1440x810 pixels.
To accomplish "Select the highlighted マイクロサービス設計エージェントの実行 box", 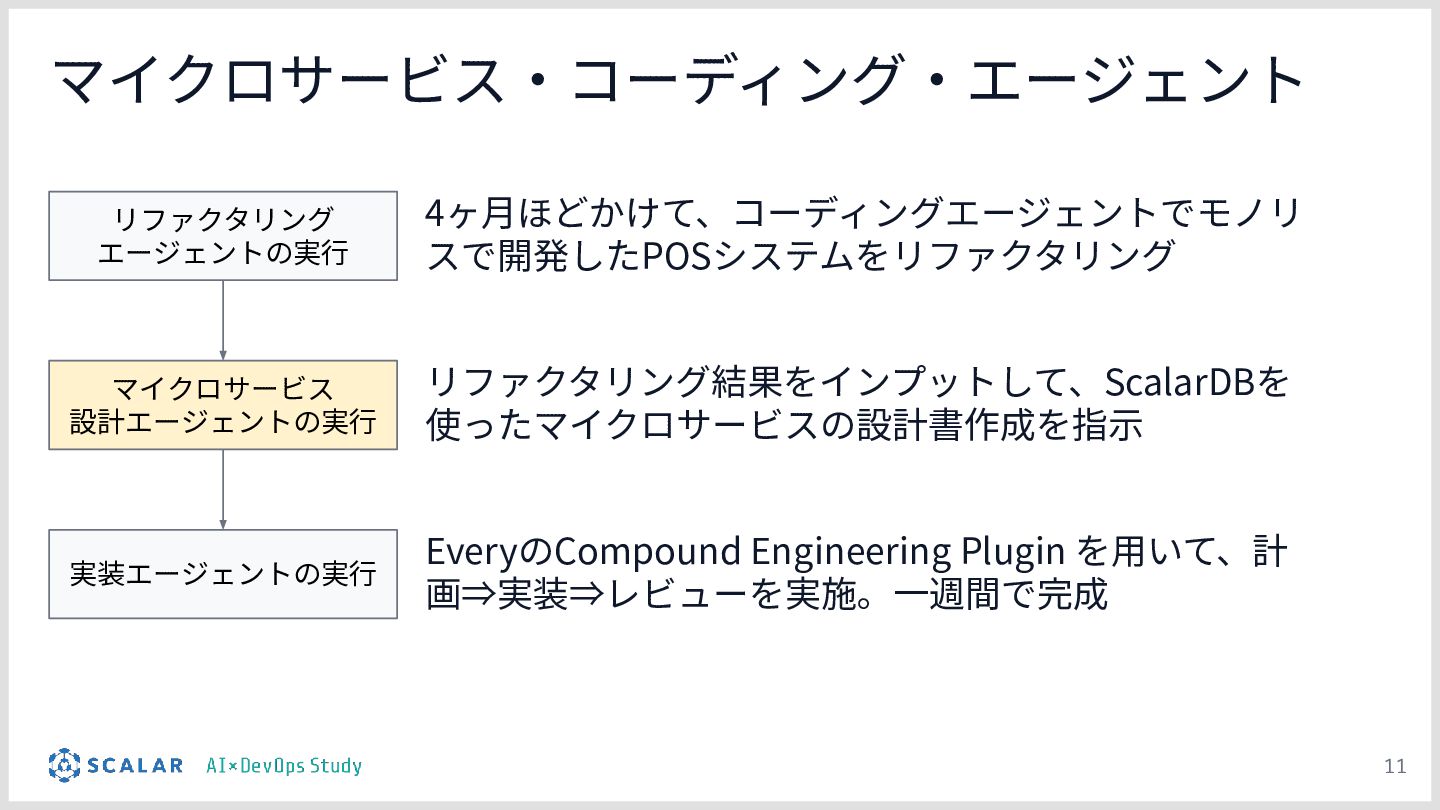I will 223,405.
